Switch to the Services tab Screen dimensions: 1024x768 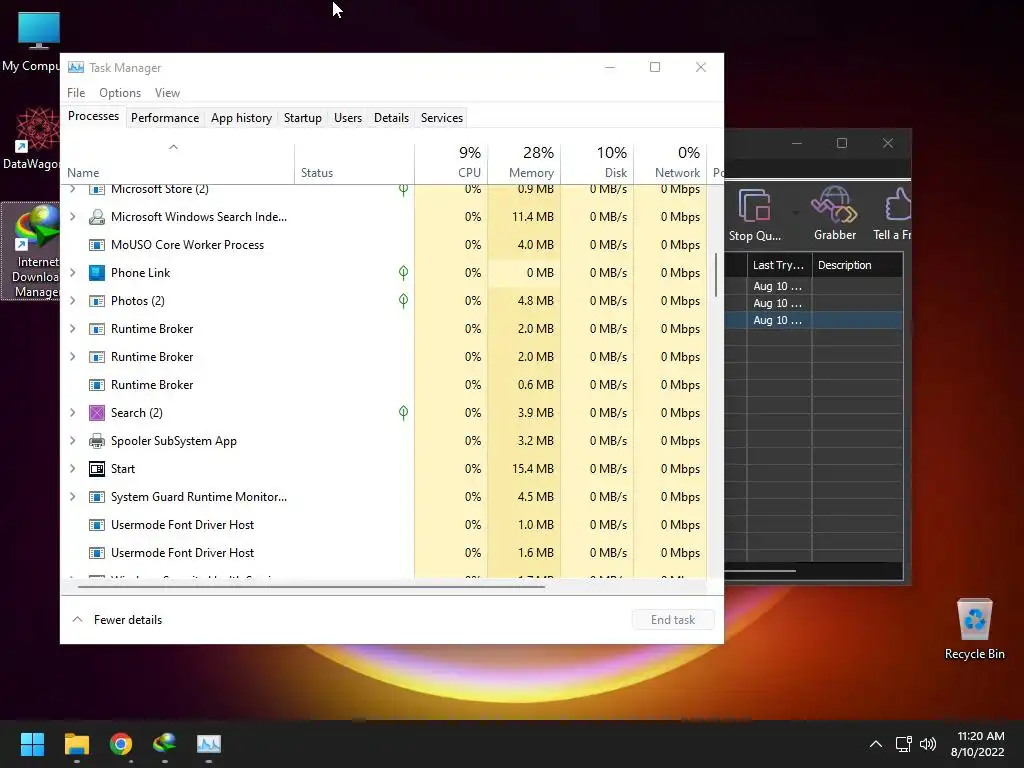click(441, 118)
